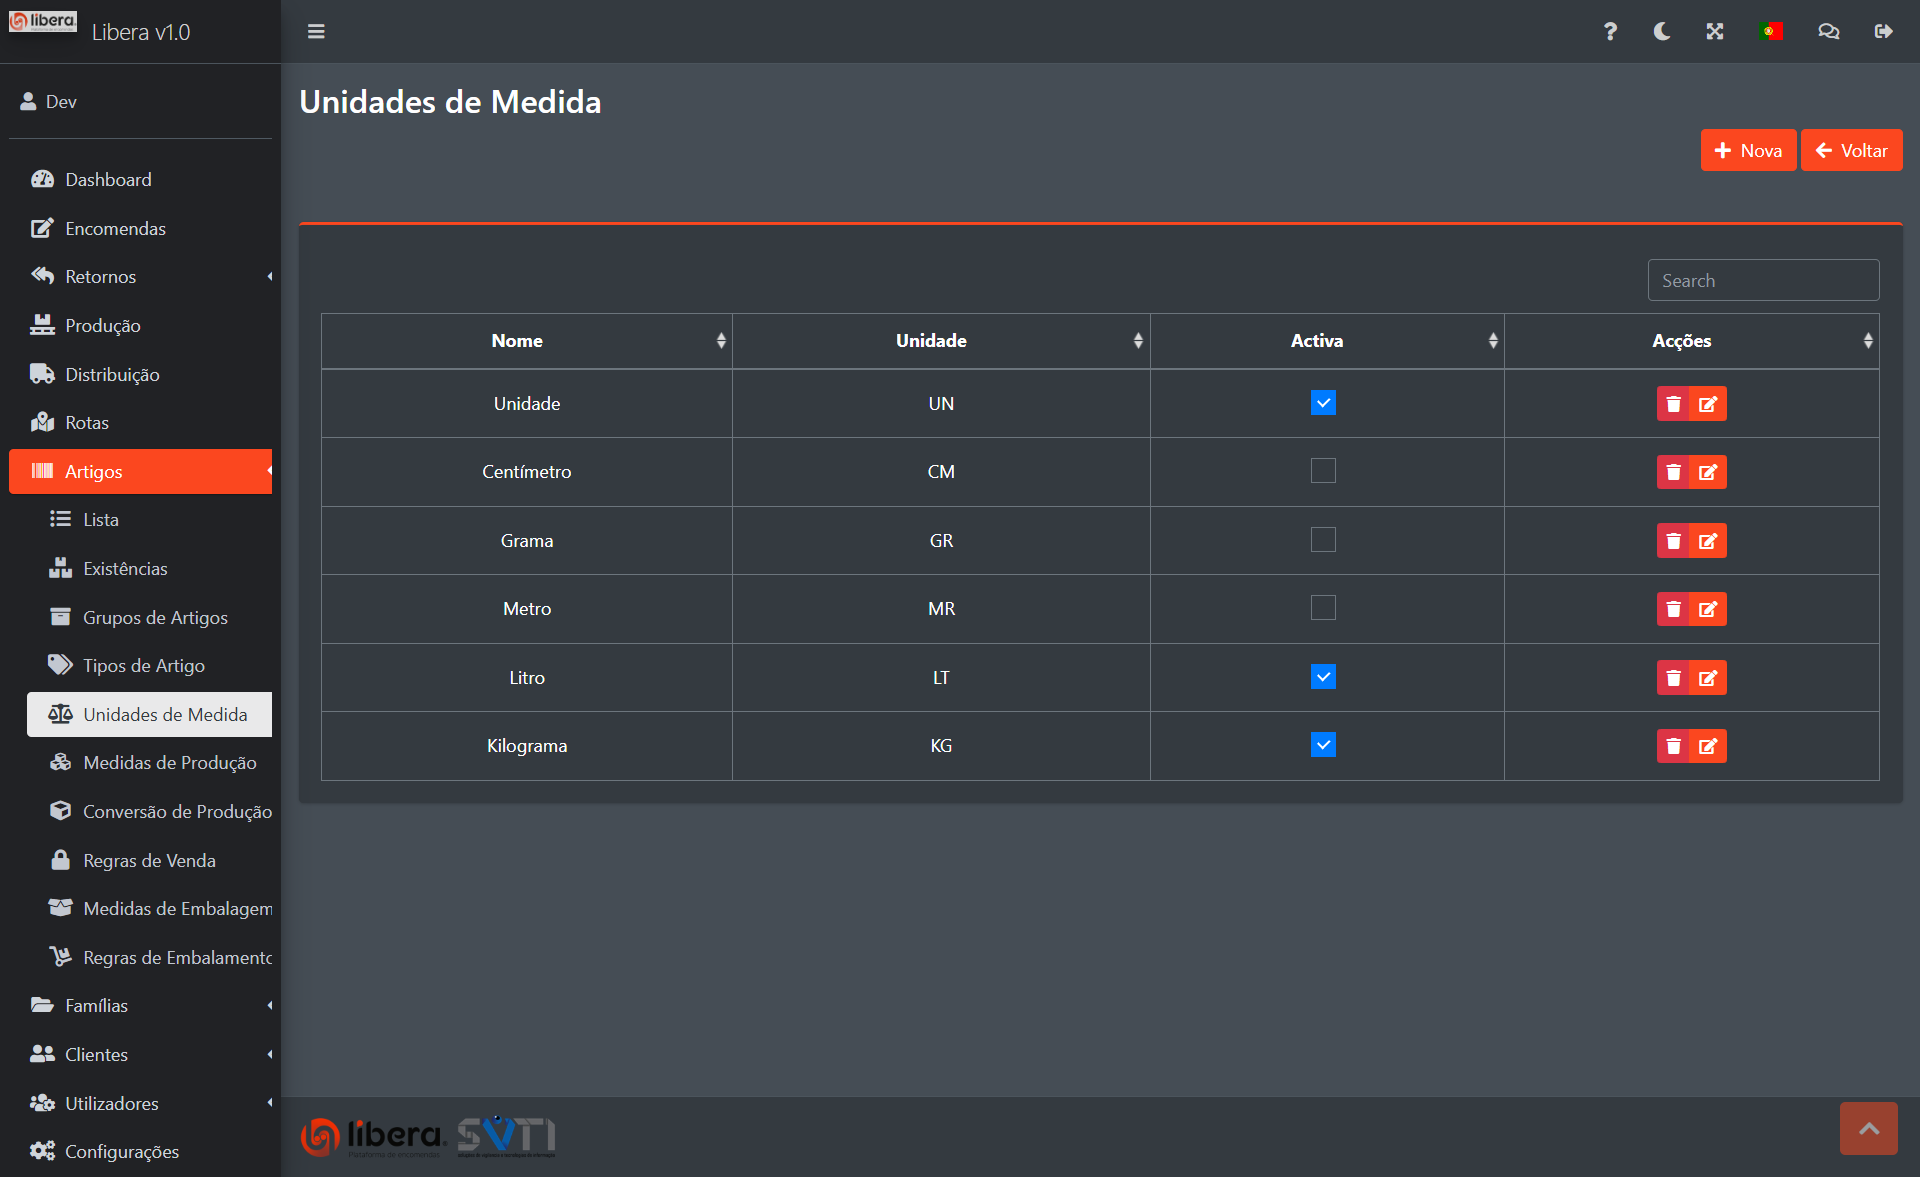This screenshot has width=1920, height=1177.
Task: Open the Portuguese flag language selector
Action: pos(1771,32)
